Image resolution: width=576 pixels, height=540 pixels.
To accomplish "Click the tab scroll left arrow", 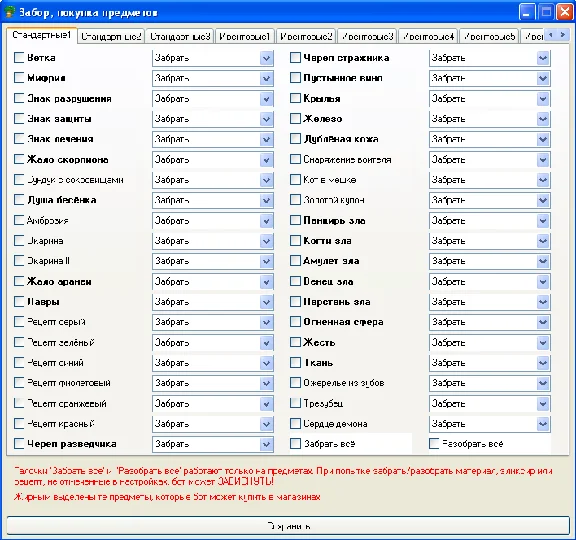I will point(550,35).
